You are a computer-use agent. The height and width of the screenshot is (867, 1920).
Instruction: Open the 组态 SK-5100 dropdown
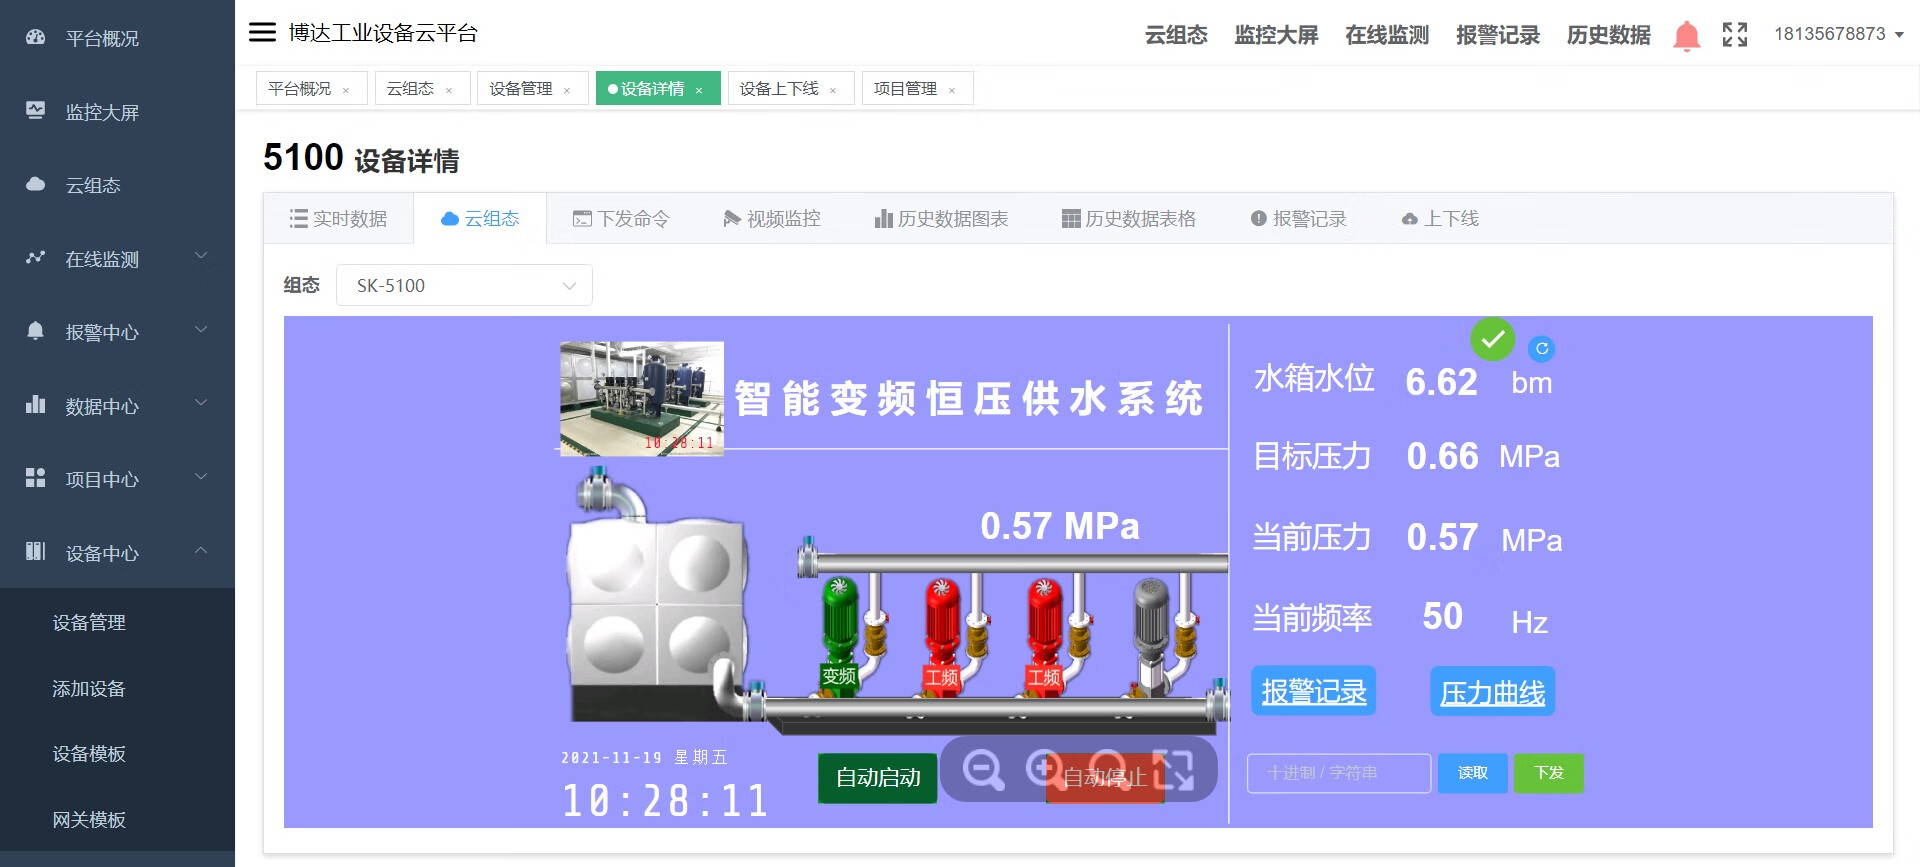(x=464, y=286)
